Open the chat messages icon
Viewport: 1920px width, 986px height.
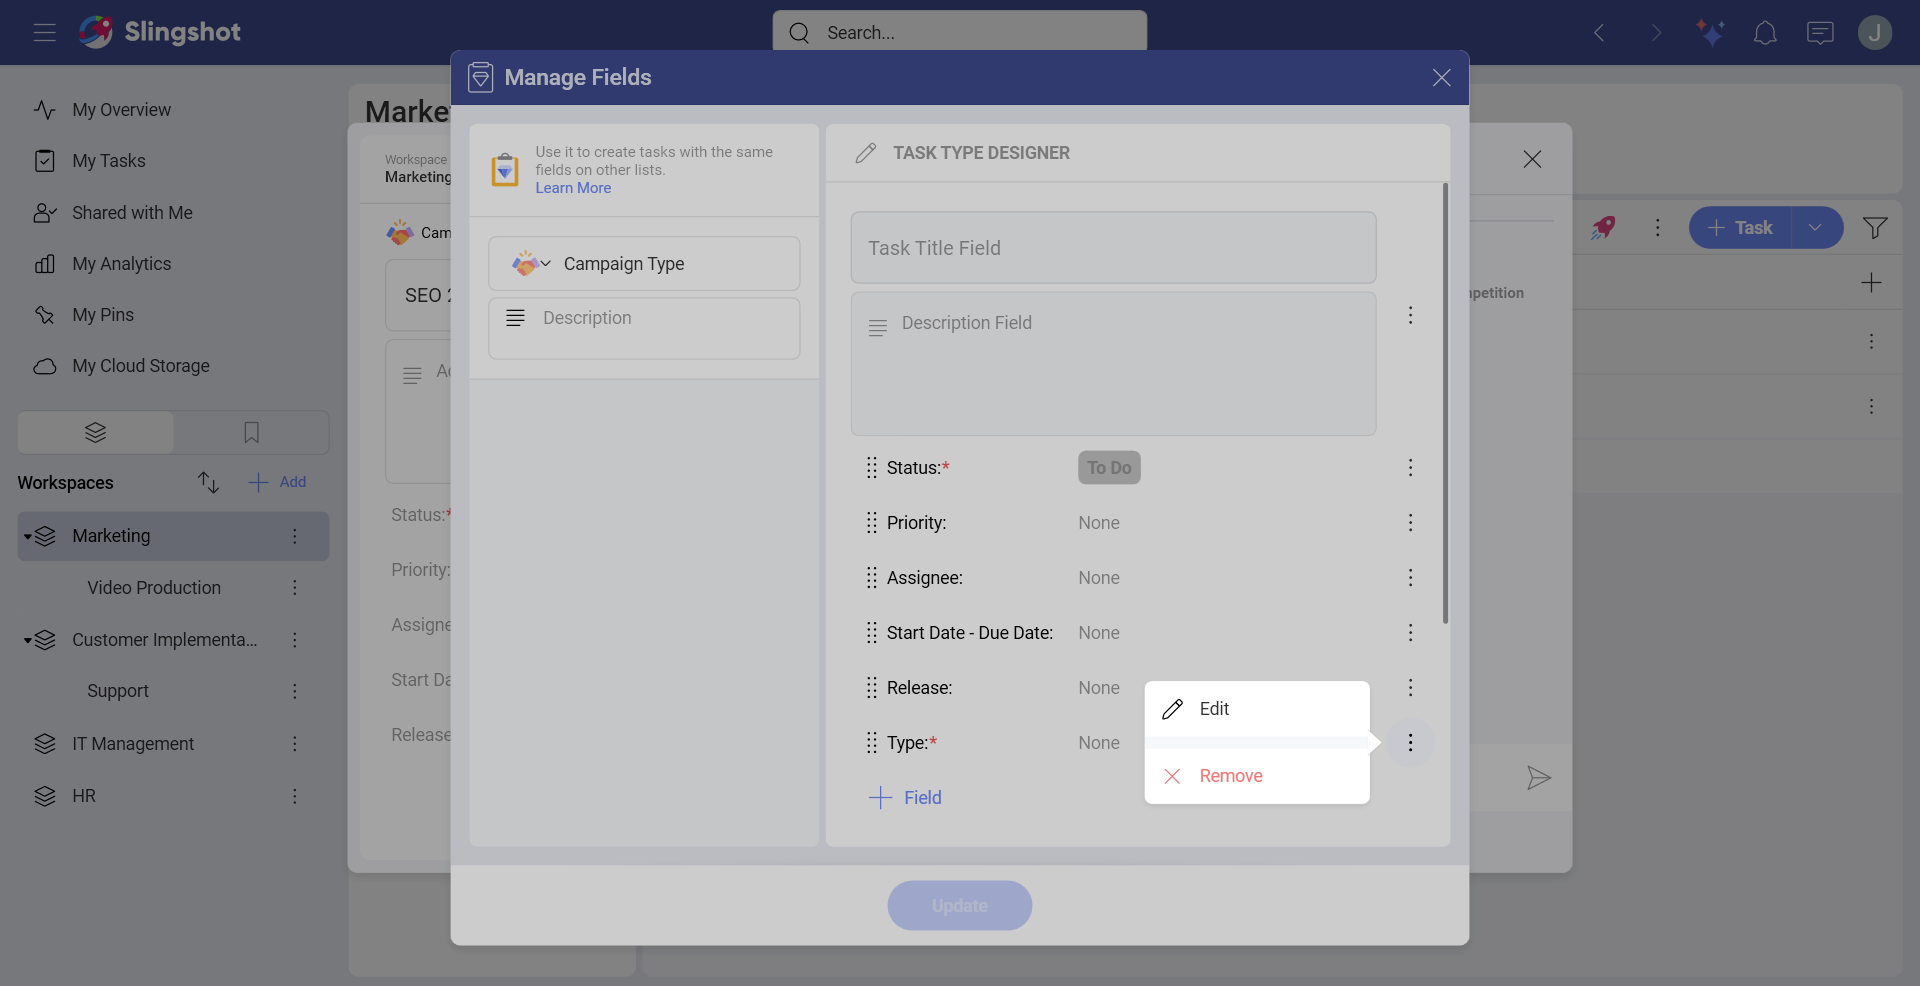tap(1820, 33)
